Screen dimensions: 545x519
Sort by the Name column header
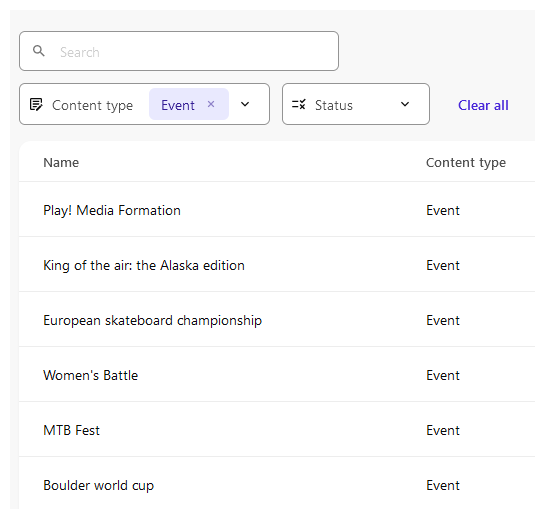pyautogui.click(x=61, y=162)
